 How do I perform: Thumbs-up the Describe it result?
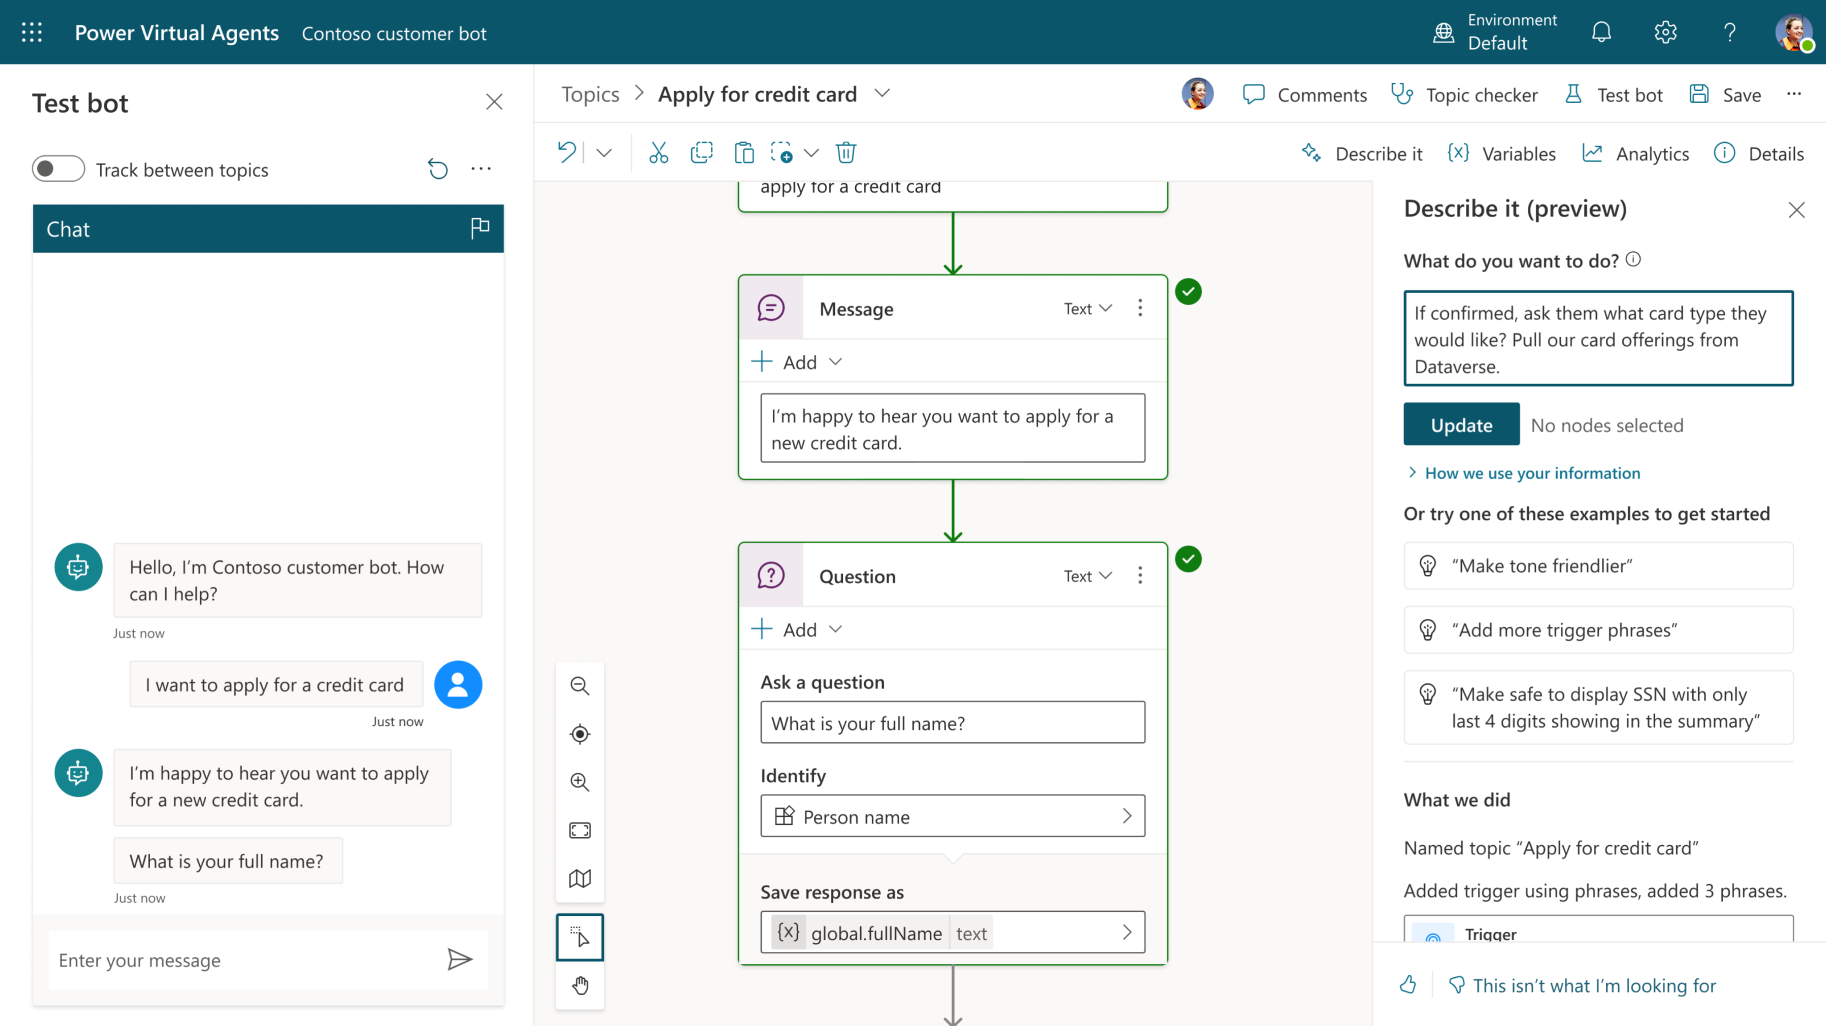1408,985
